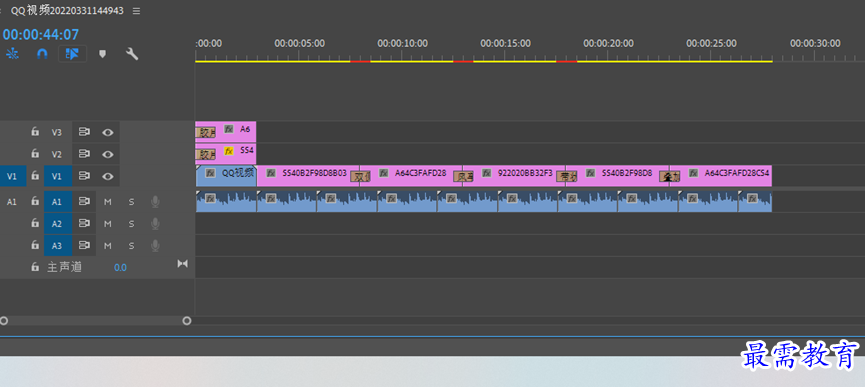
Task: Toggle sync lock on A1 track
Action: point(84,202)
